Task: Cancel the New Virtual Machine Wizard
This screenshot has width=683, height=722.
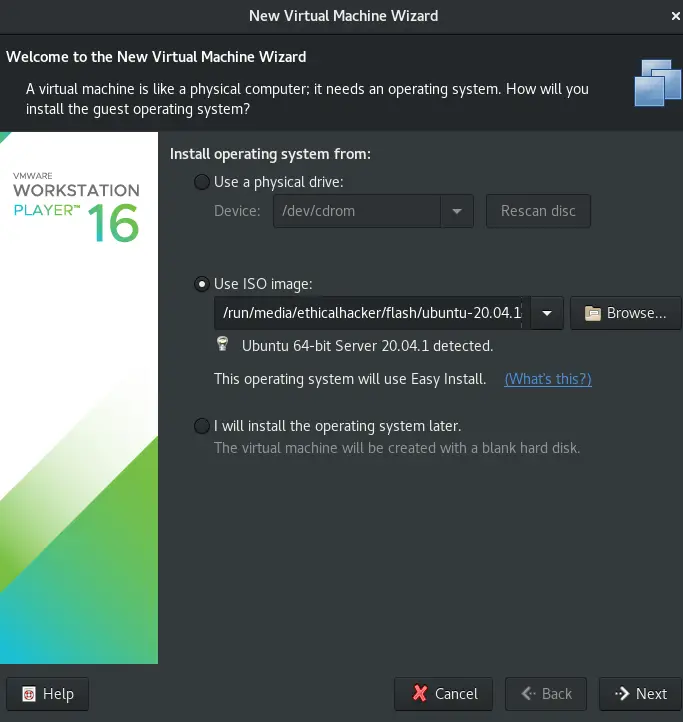Action: click(x=444, y=693)
